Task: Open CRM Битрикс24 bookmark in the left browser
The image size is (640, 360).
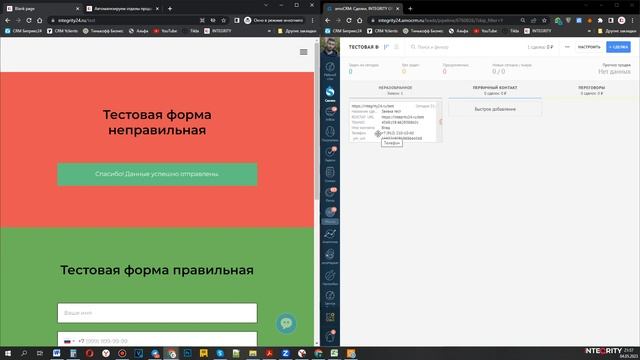Action: click(x=23, y=31)
